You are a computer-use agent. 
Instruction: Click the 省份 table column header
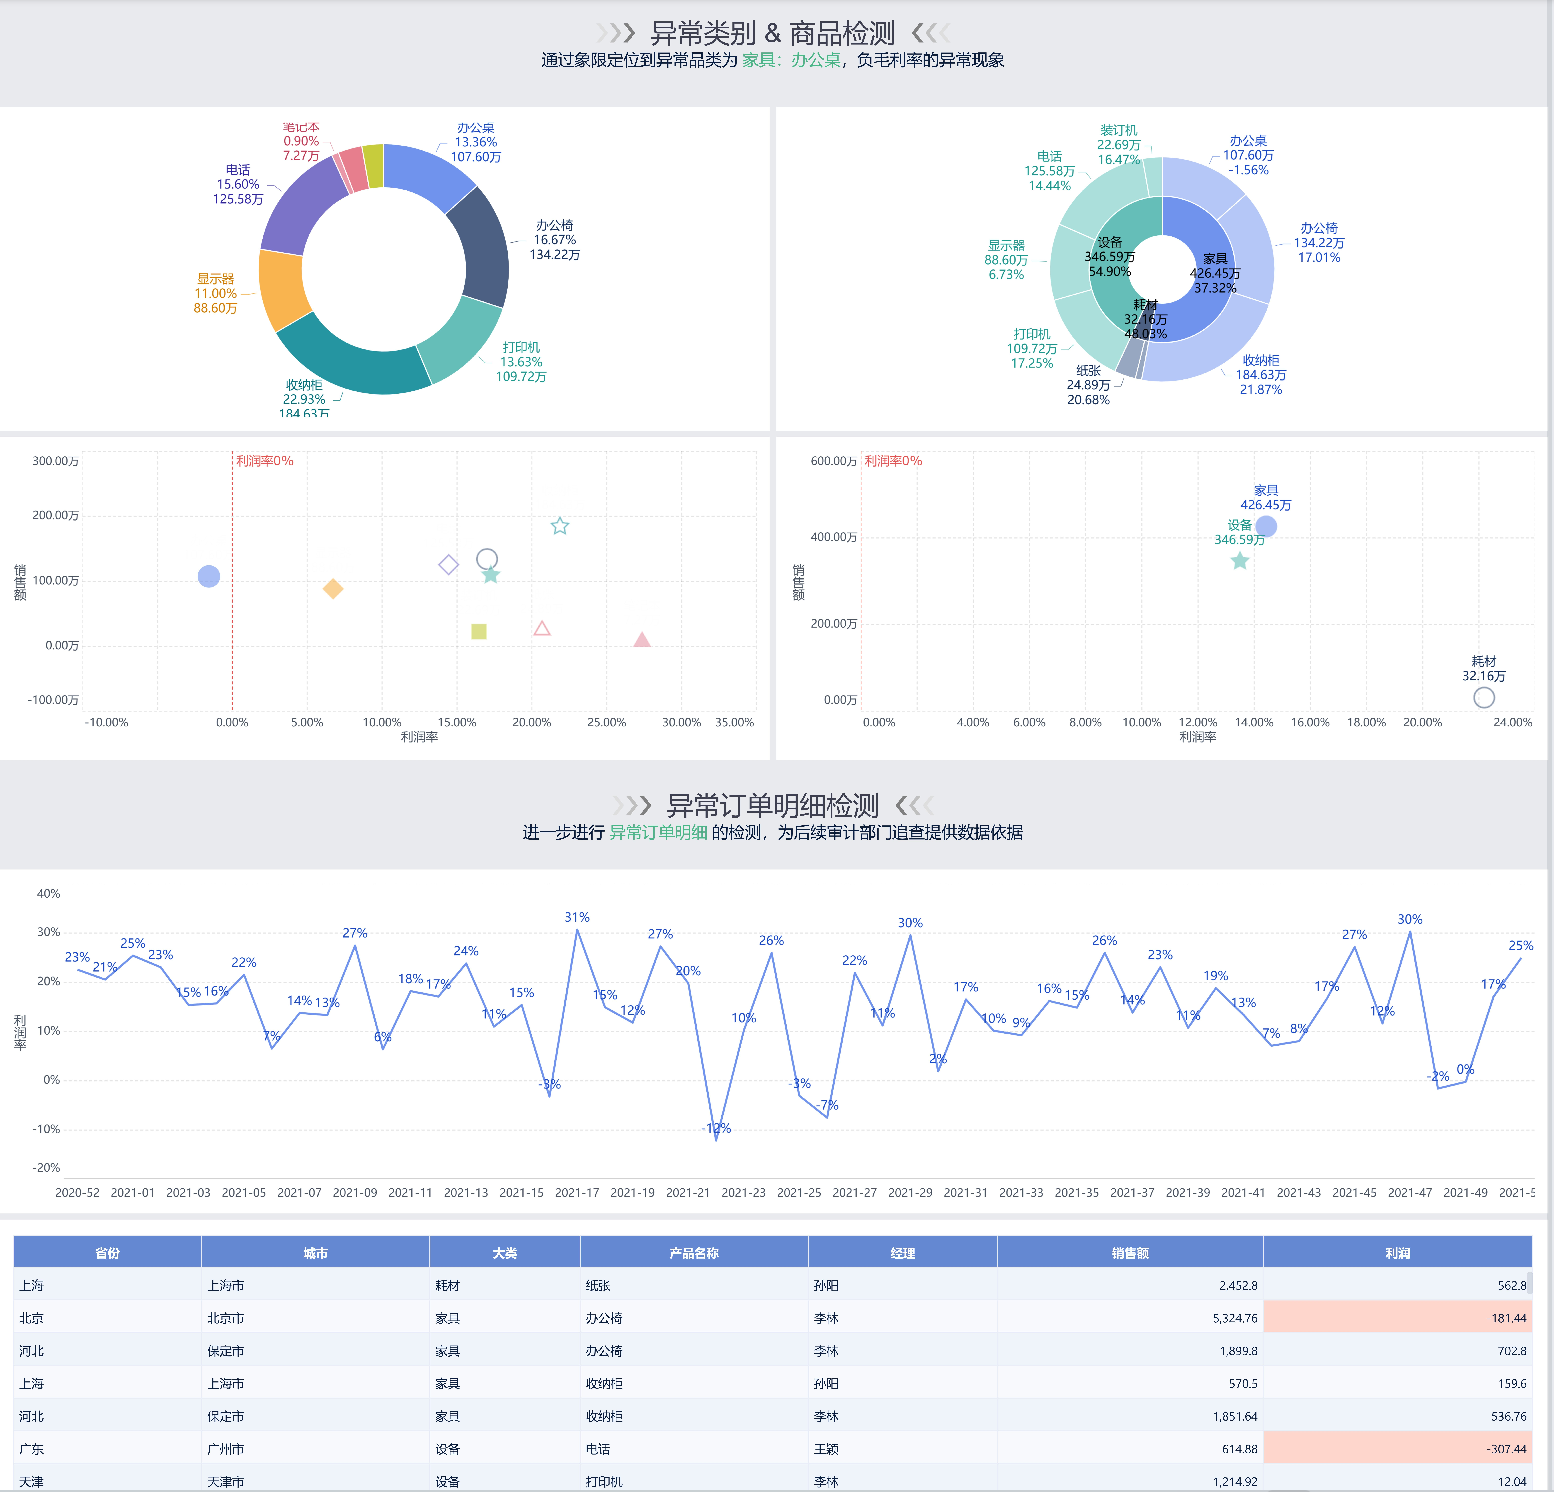(107, 1253)
